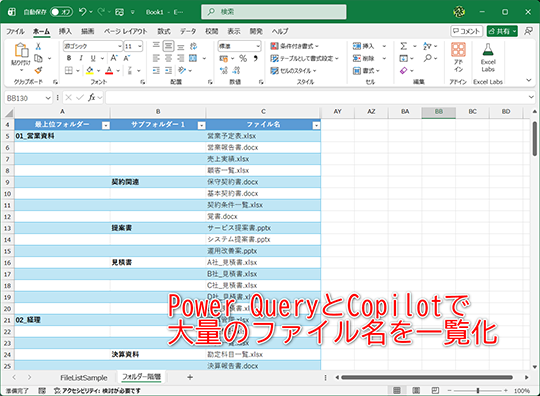Open Cell Styles menu

coord(293,71)
